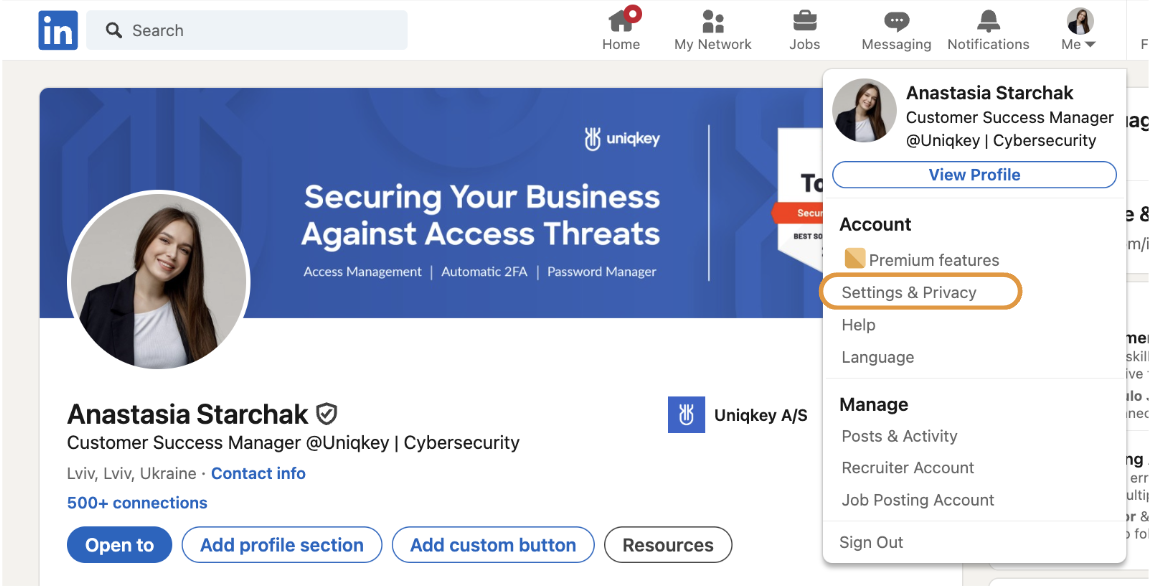View 500+ connections link

(137, 503)
